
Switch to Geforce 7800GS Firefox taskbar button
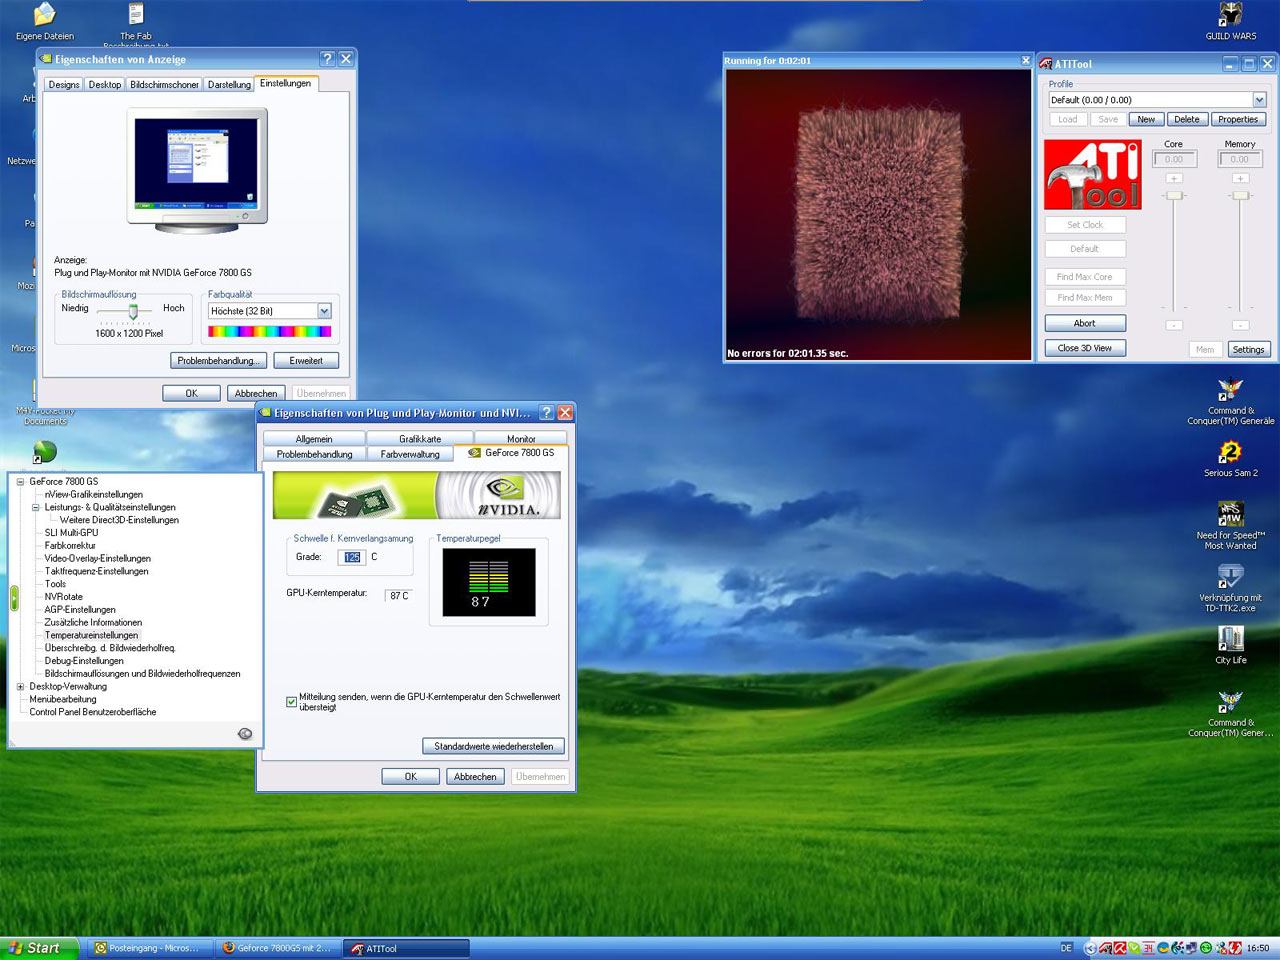coord(278,948)
